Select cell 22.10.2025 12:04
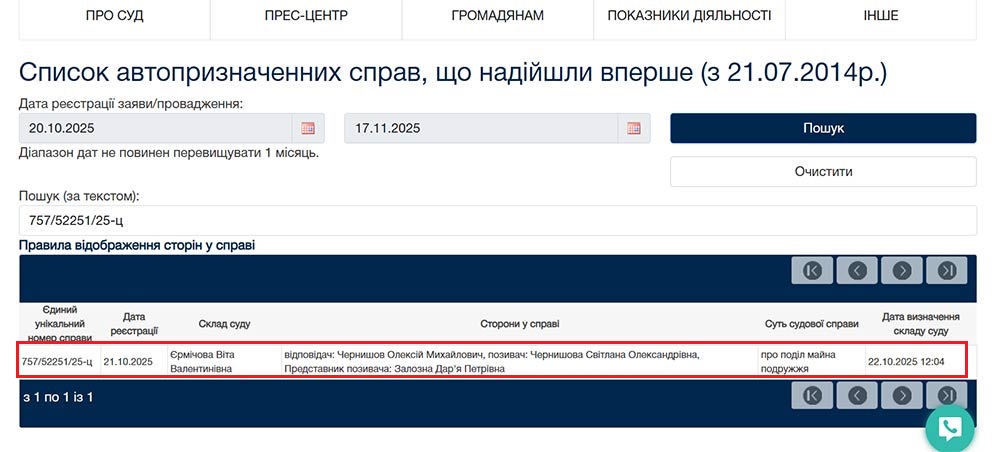The image size is (1000, 452). 916,361
